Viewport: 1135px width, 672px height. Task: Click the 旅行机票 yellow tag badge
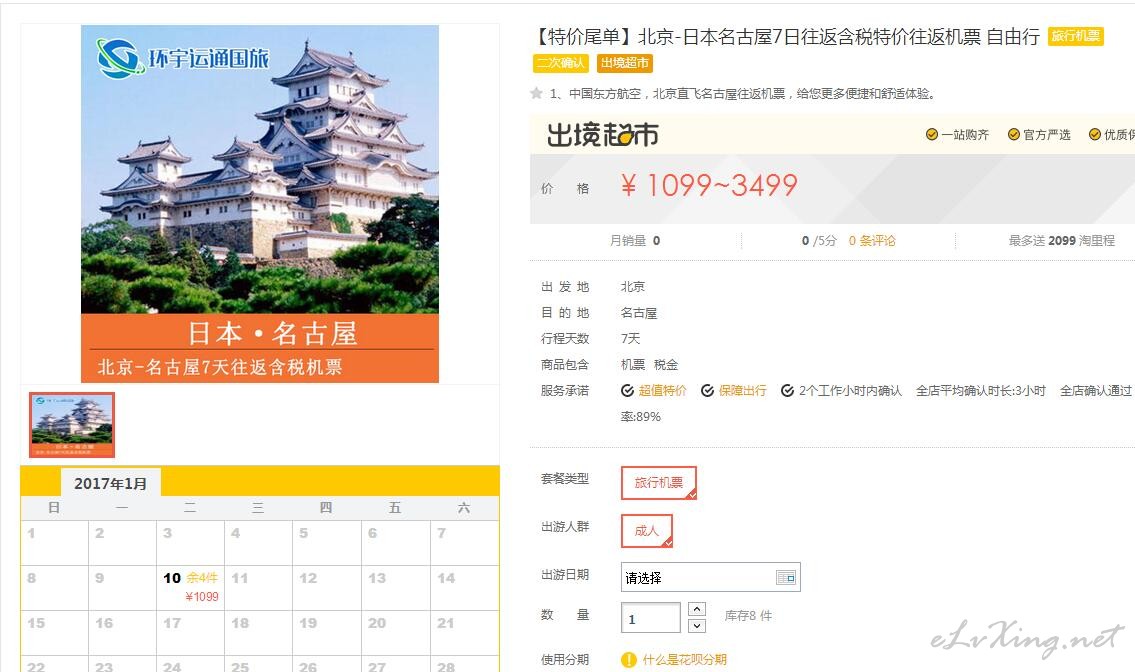(x=1075, y=35)
